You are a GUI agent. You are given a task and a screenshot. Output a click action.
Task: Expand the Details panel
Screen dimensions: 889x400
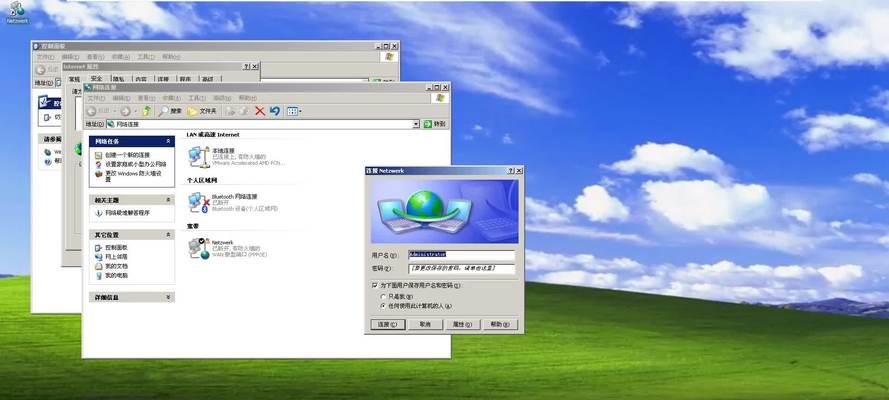pos(168,297)
